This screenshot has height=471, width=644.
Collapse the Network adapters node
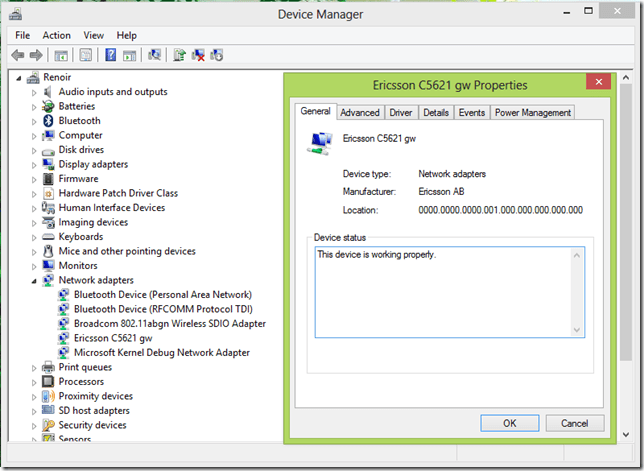point(34,281)
